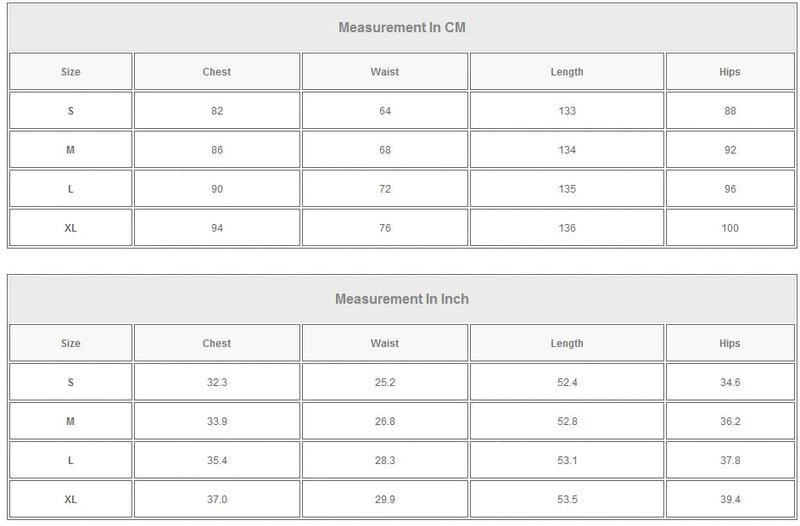
Task: Click the cell showing 26.8
Action: click(x=385, y=421)
